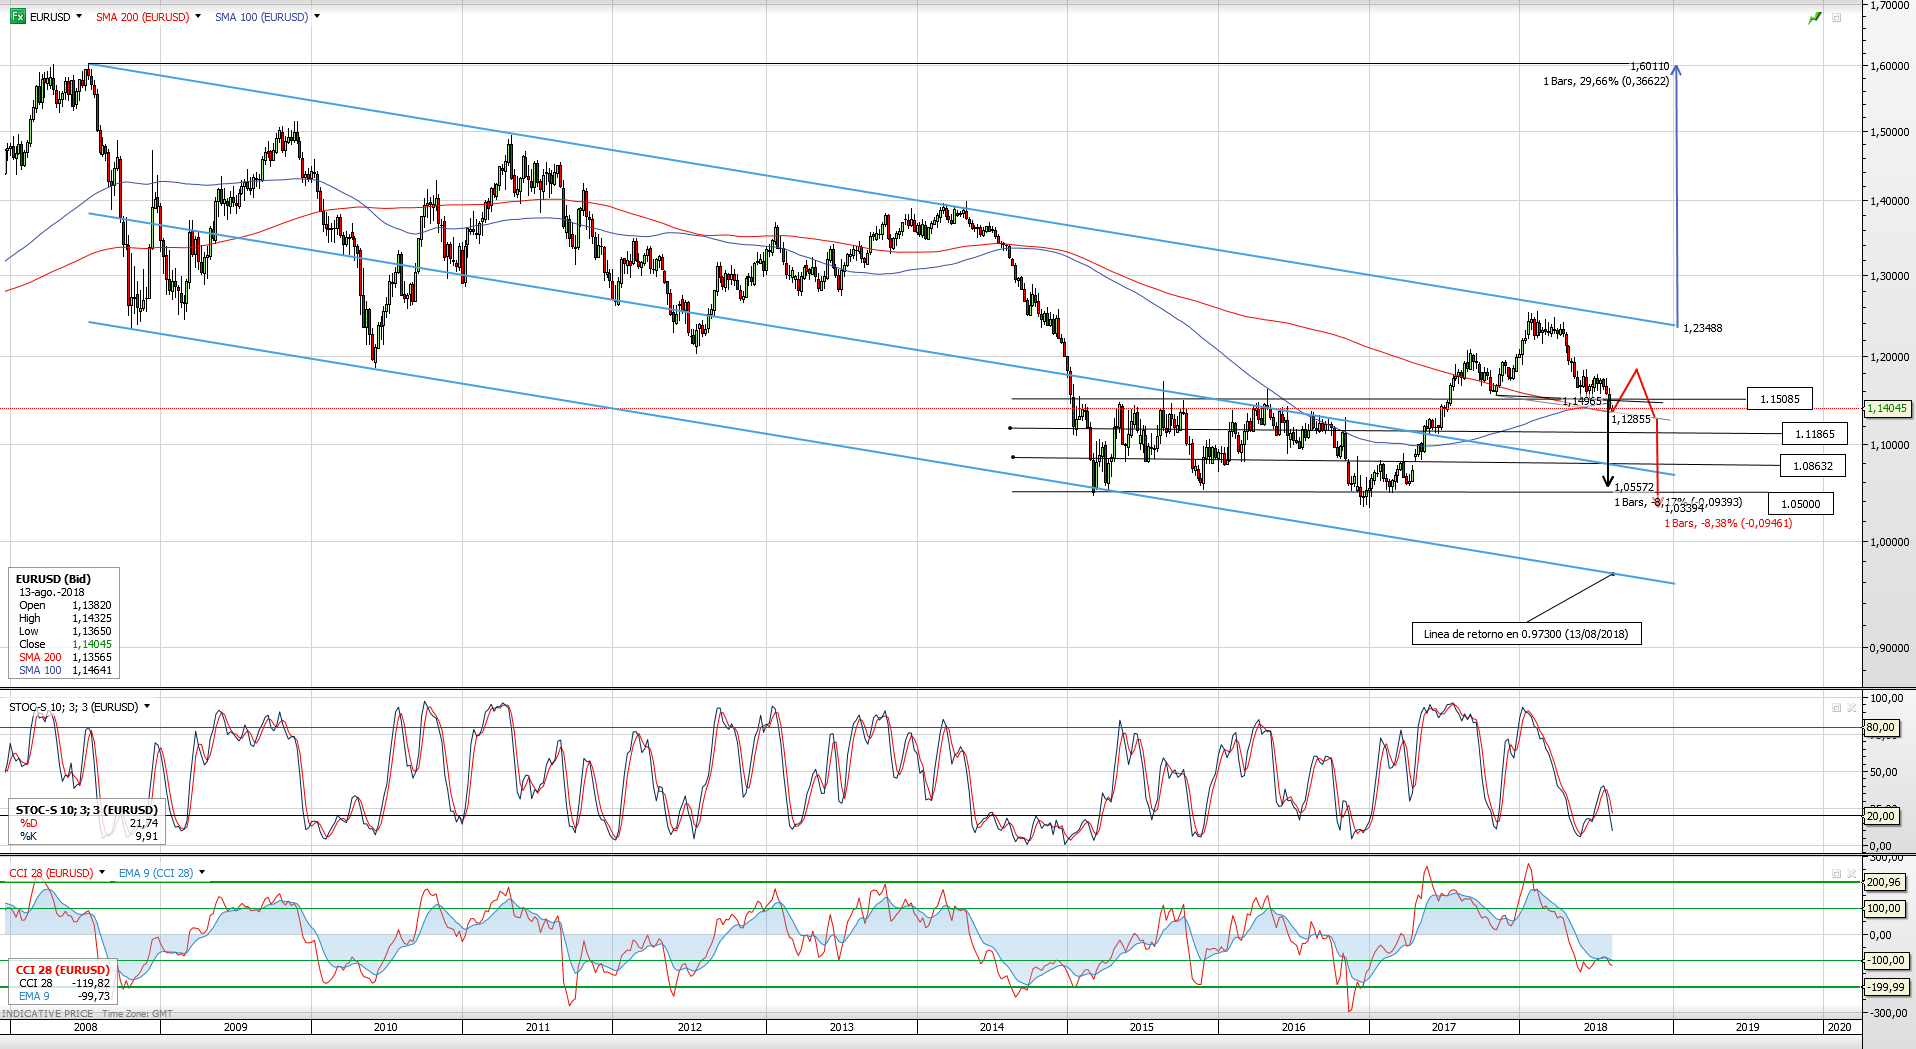Click the 'EURUSD (Bid)' data box title

pos(53,579)
